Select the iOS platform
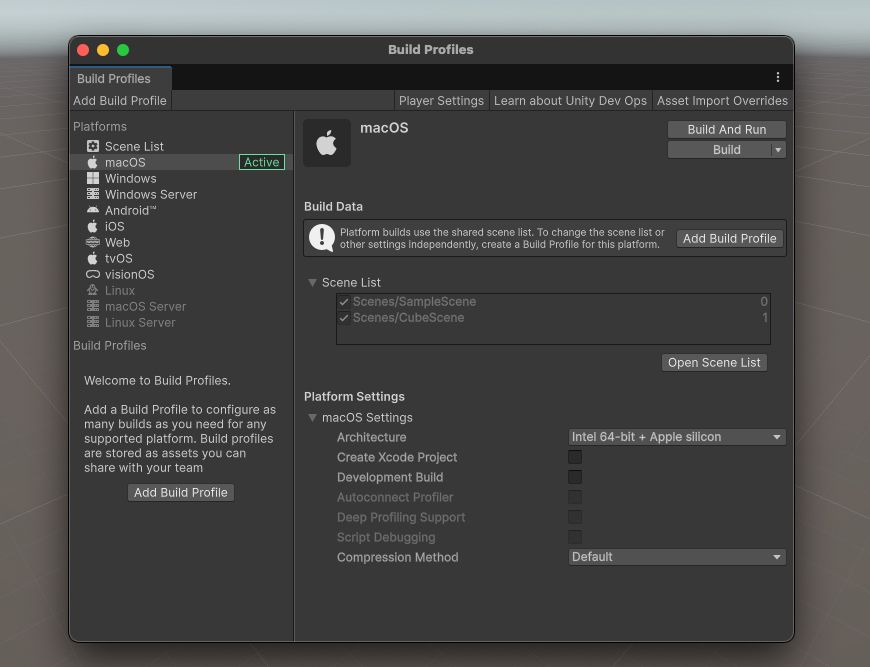The height and width of the screenshot is (667, 870). [181, 226]
